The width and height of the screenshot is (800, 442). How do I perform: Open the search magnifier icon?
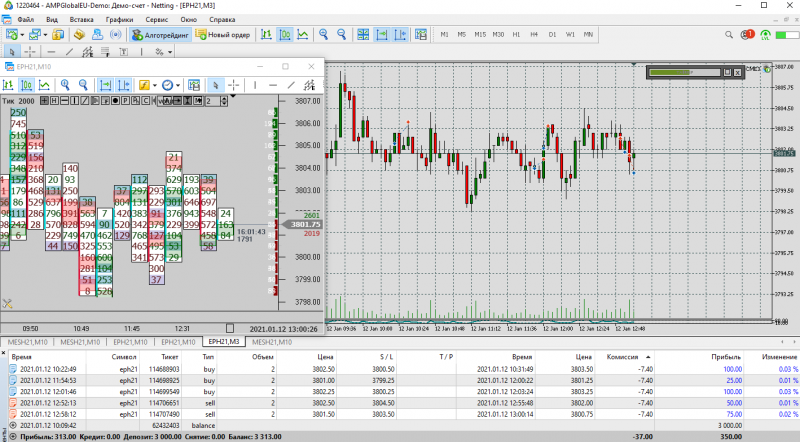pyautogui.click(x=729, y=35)
